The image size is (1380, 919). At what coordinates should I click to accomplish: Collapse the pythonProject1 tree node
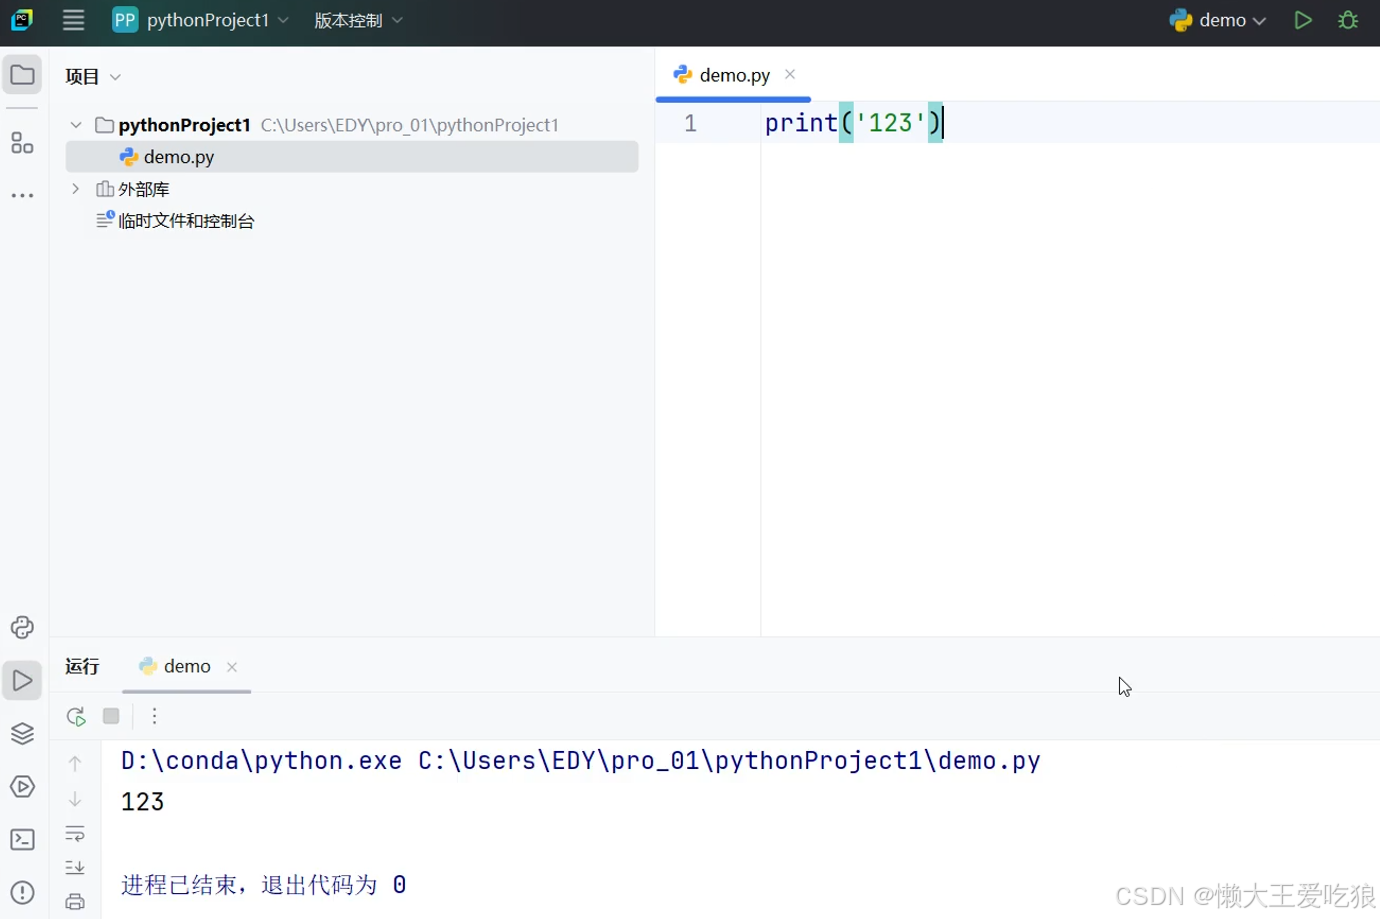[x=76, y=125]
